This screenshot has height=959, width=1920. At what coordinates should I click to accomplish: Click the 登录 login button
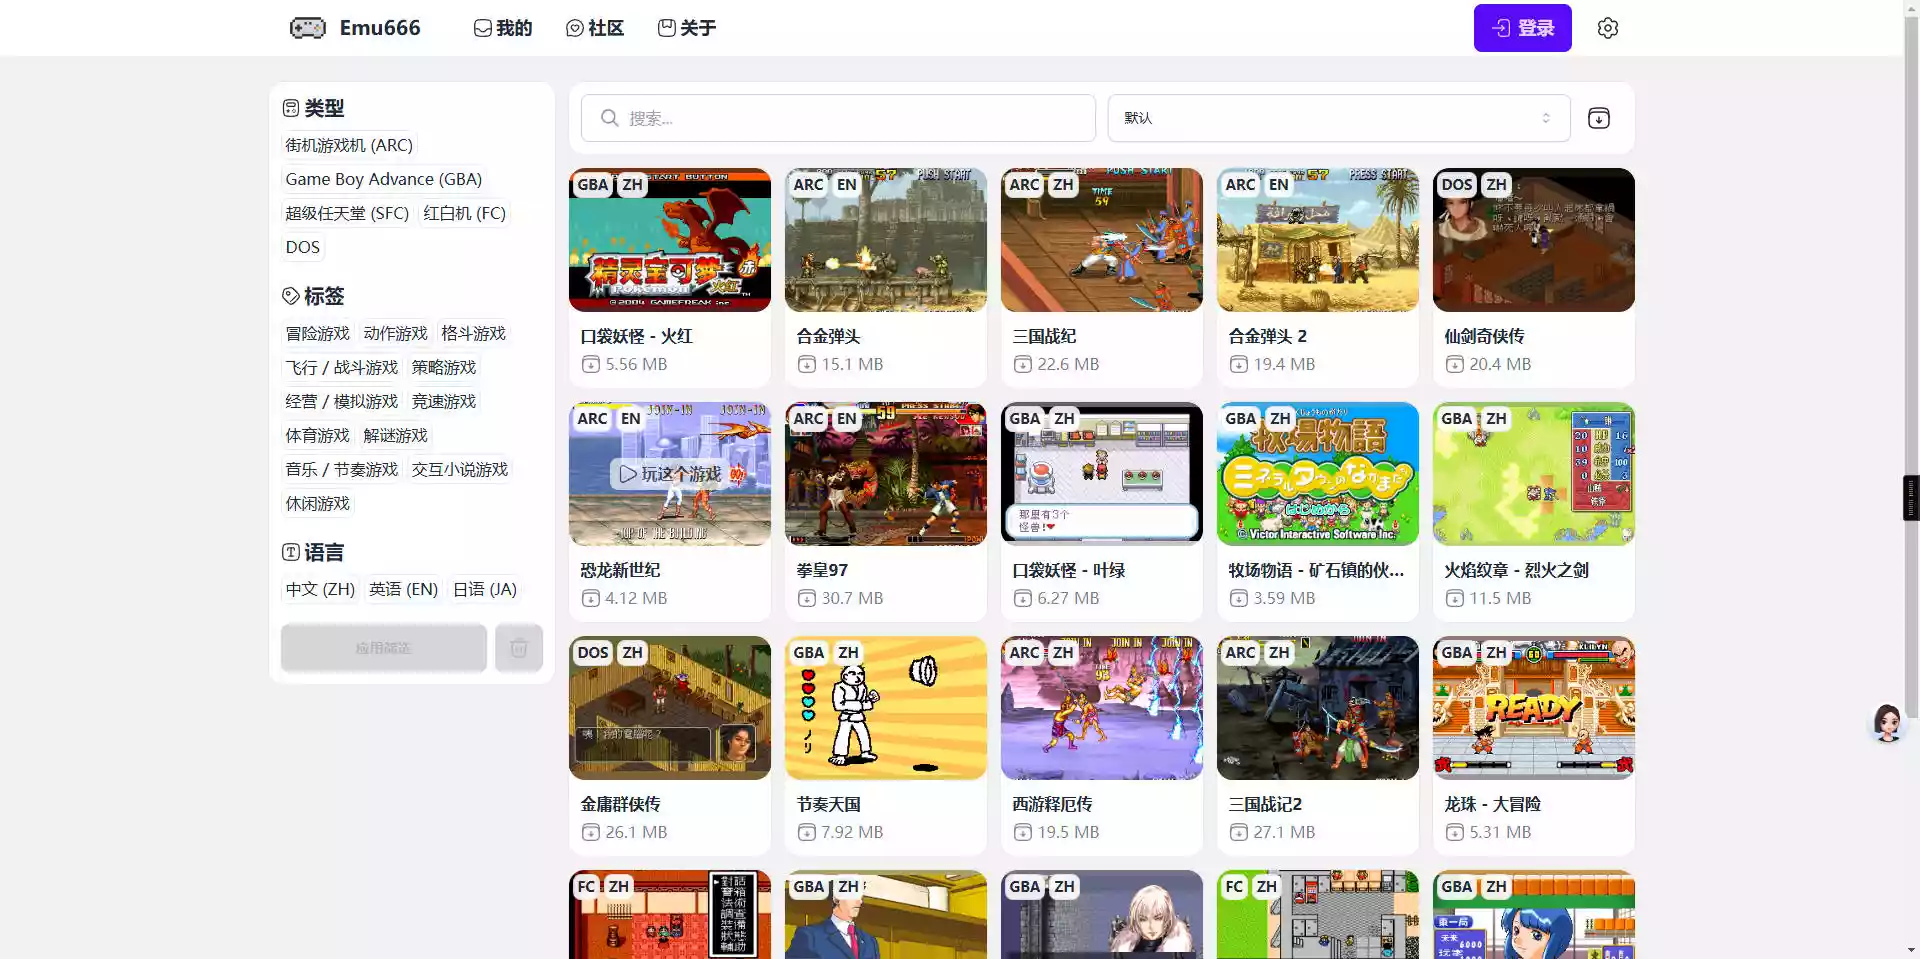1523,28
